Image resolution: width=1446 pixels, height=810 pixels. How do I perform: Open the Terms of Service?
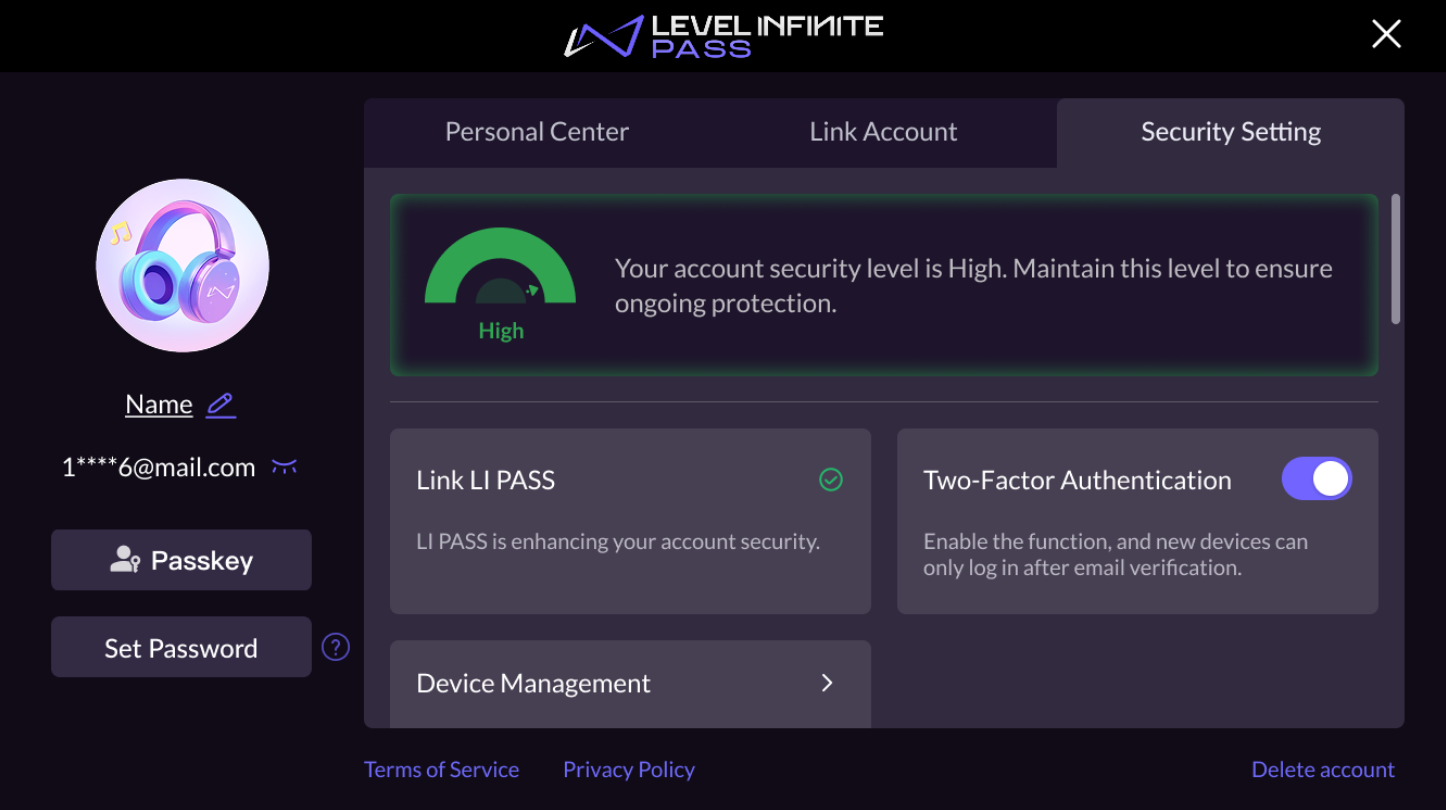tap(441, 769)
